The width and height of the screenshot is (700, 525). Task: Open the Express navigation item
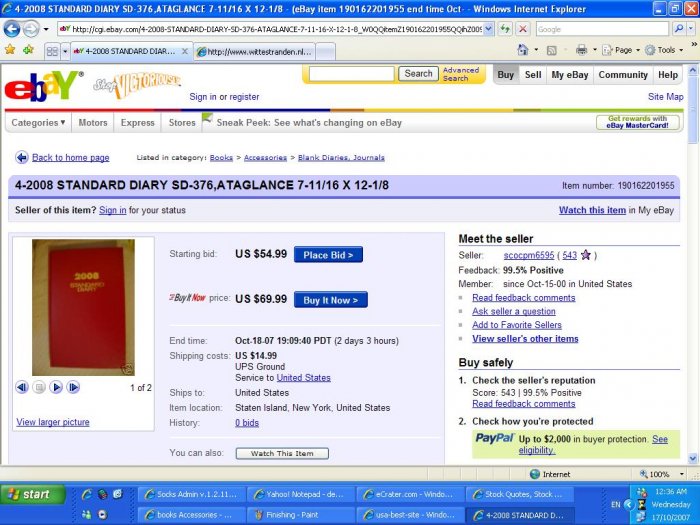(x=138, y=122)
